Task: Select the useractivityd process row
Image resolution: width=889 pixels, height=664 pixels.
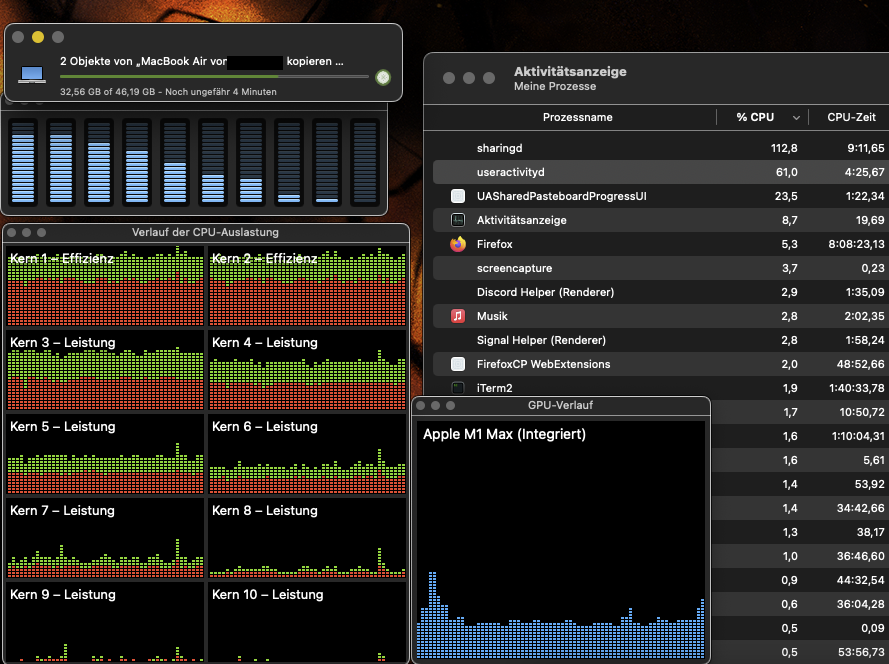Action: pyautogui.click(x=661, y=172)
